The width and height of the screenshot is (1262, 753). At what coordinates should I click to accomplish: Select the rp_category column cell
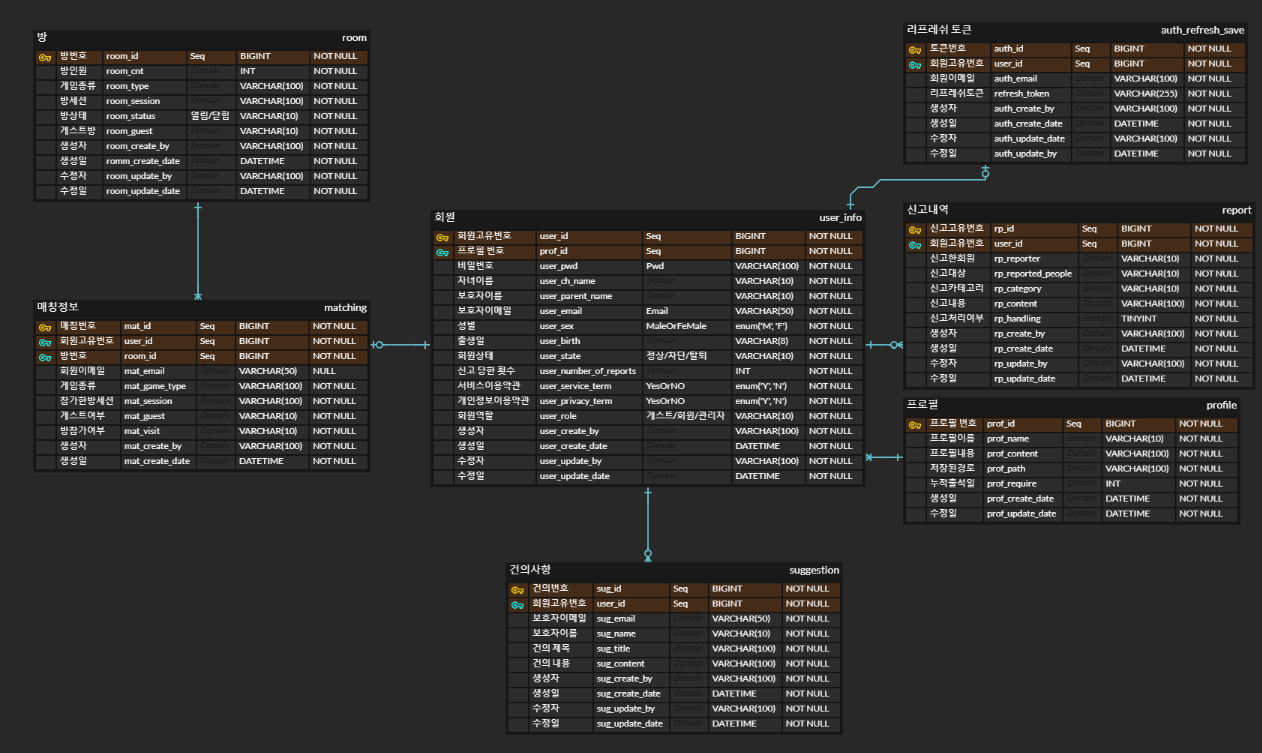(x=1035, y=288)
